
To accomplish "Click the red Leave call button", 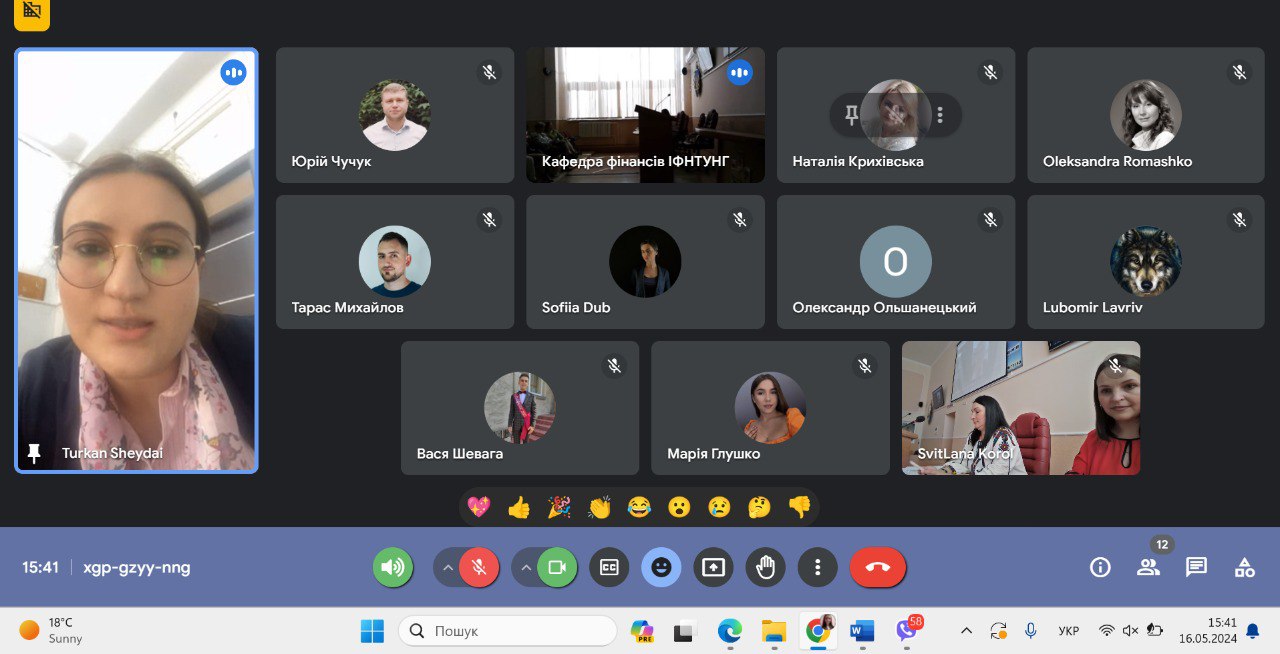I will (x=877, y=567).
